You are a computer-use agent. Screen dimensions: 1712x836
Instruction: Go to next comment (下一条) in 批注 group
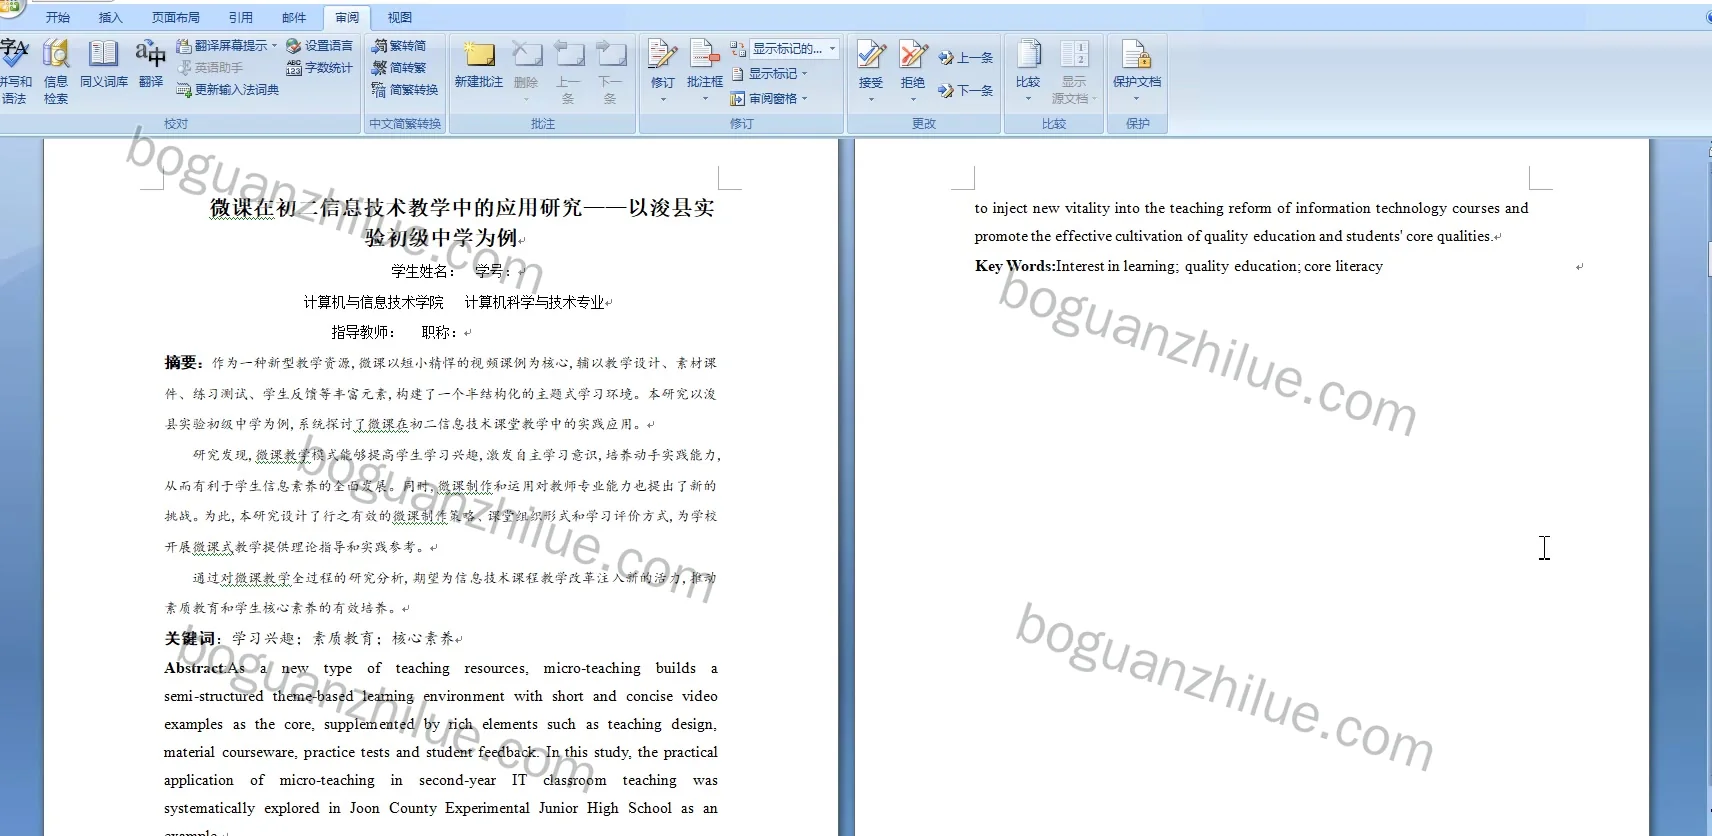click(610, 71)
